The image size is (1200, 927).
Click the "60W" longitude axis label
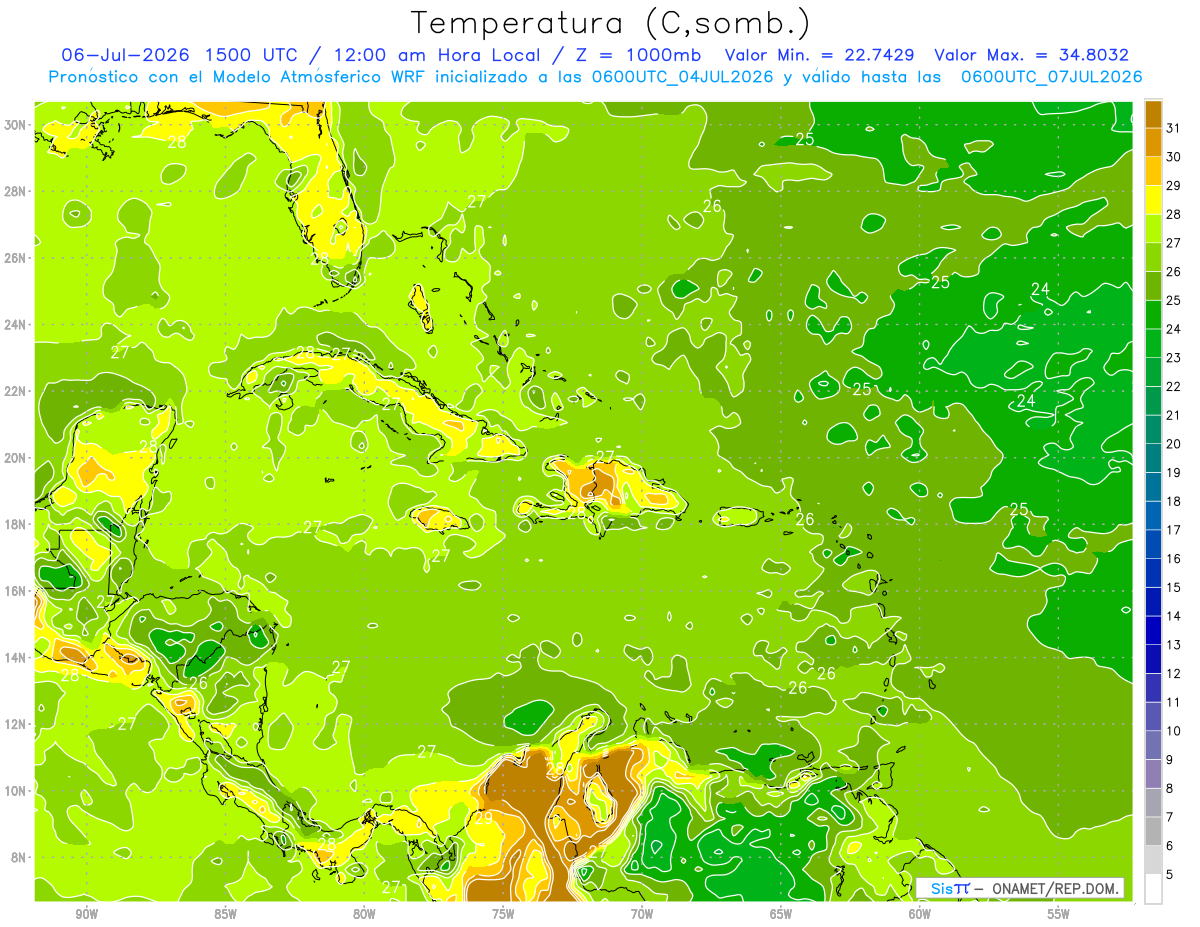(x=920, y=914)
